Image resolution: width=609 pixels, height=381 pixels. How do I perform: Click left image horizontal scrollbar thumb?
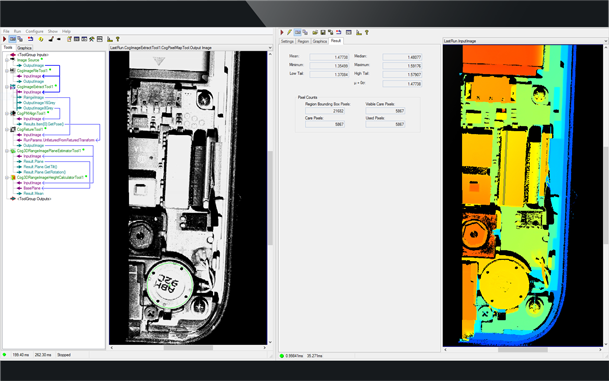[188, 348]
